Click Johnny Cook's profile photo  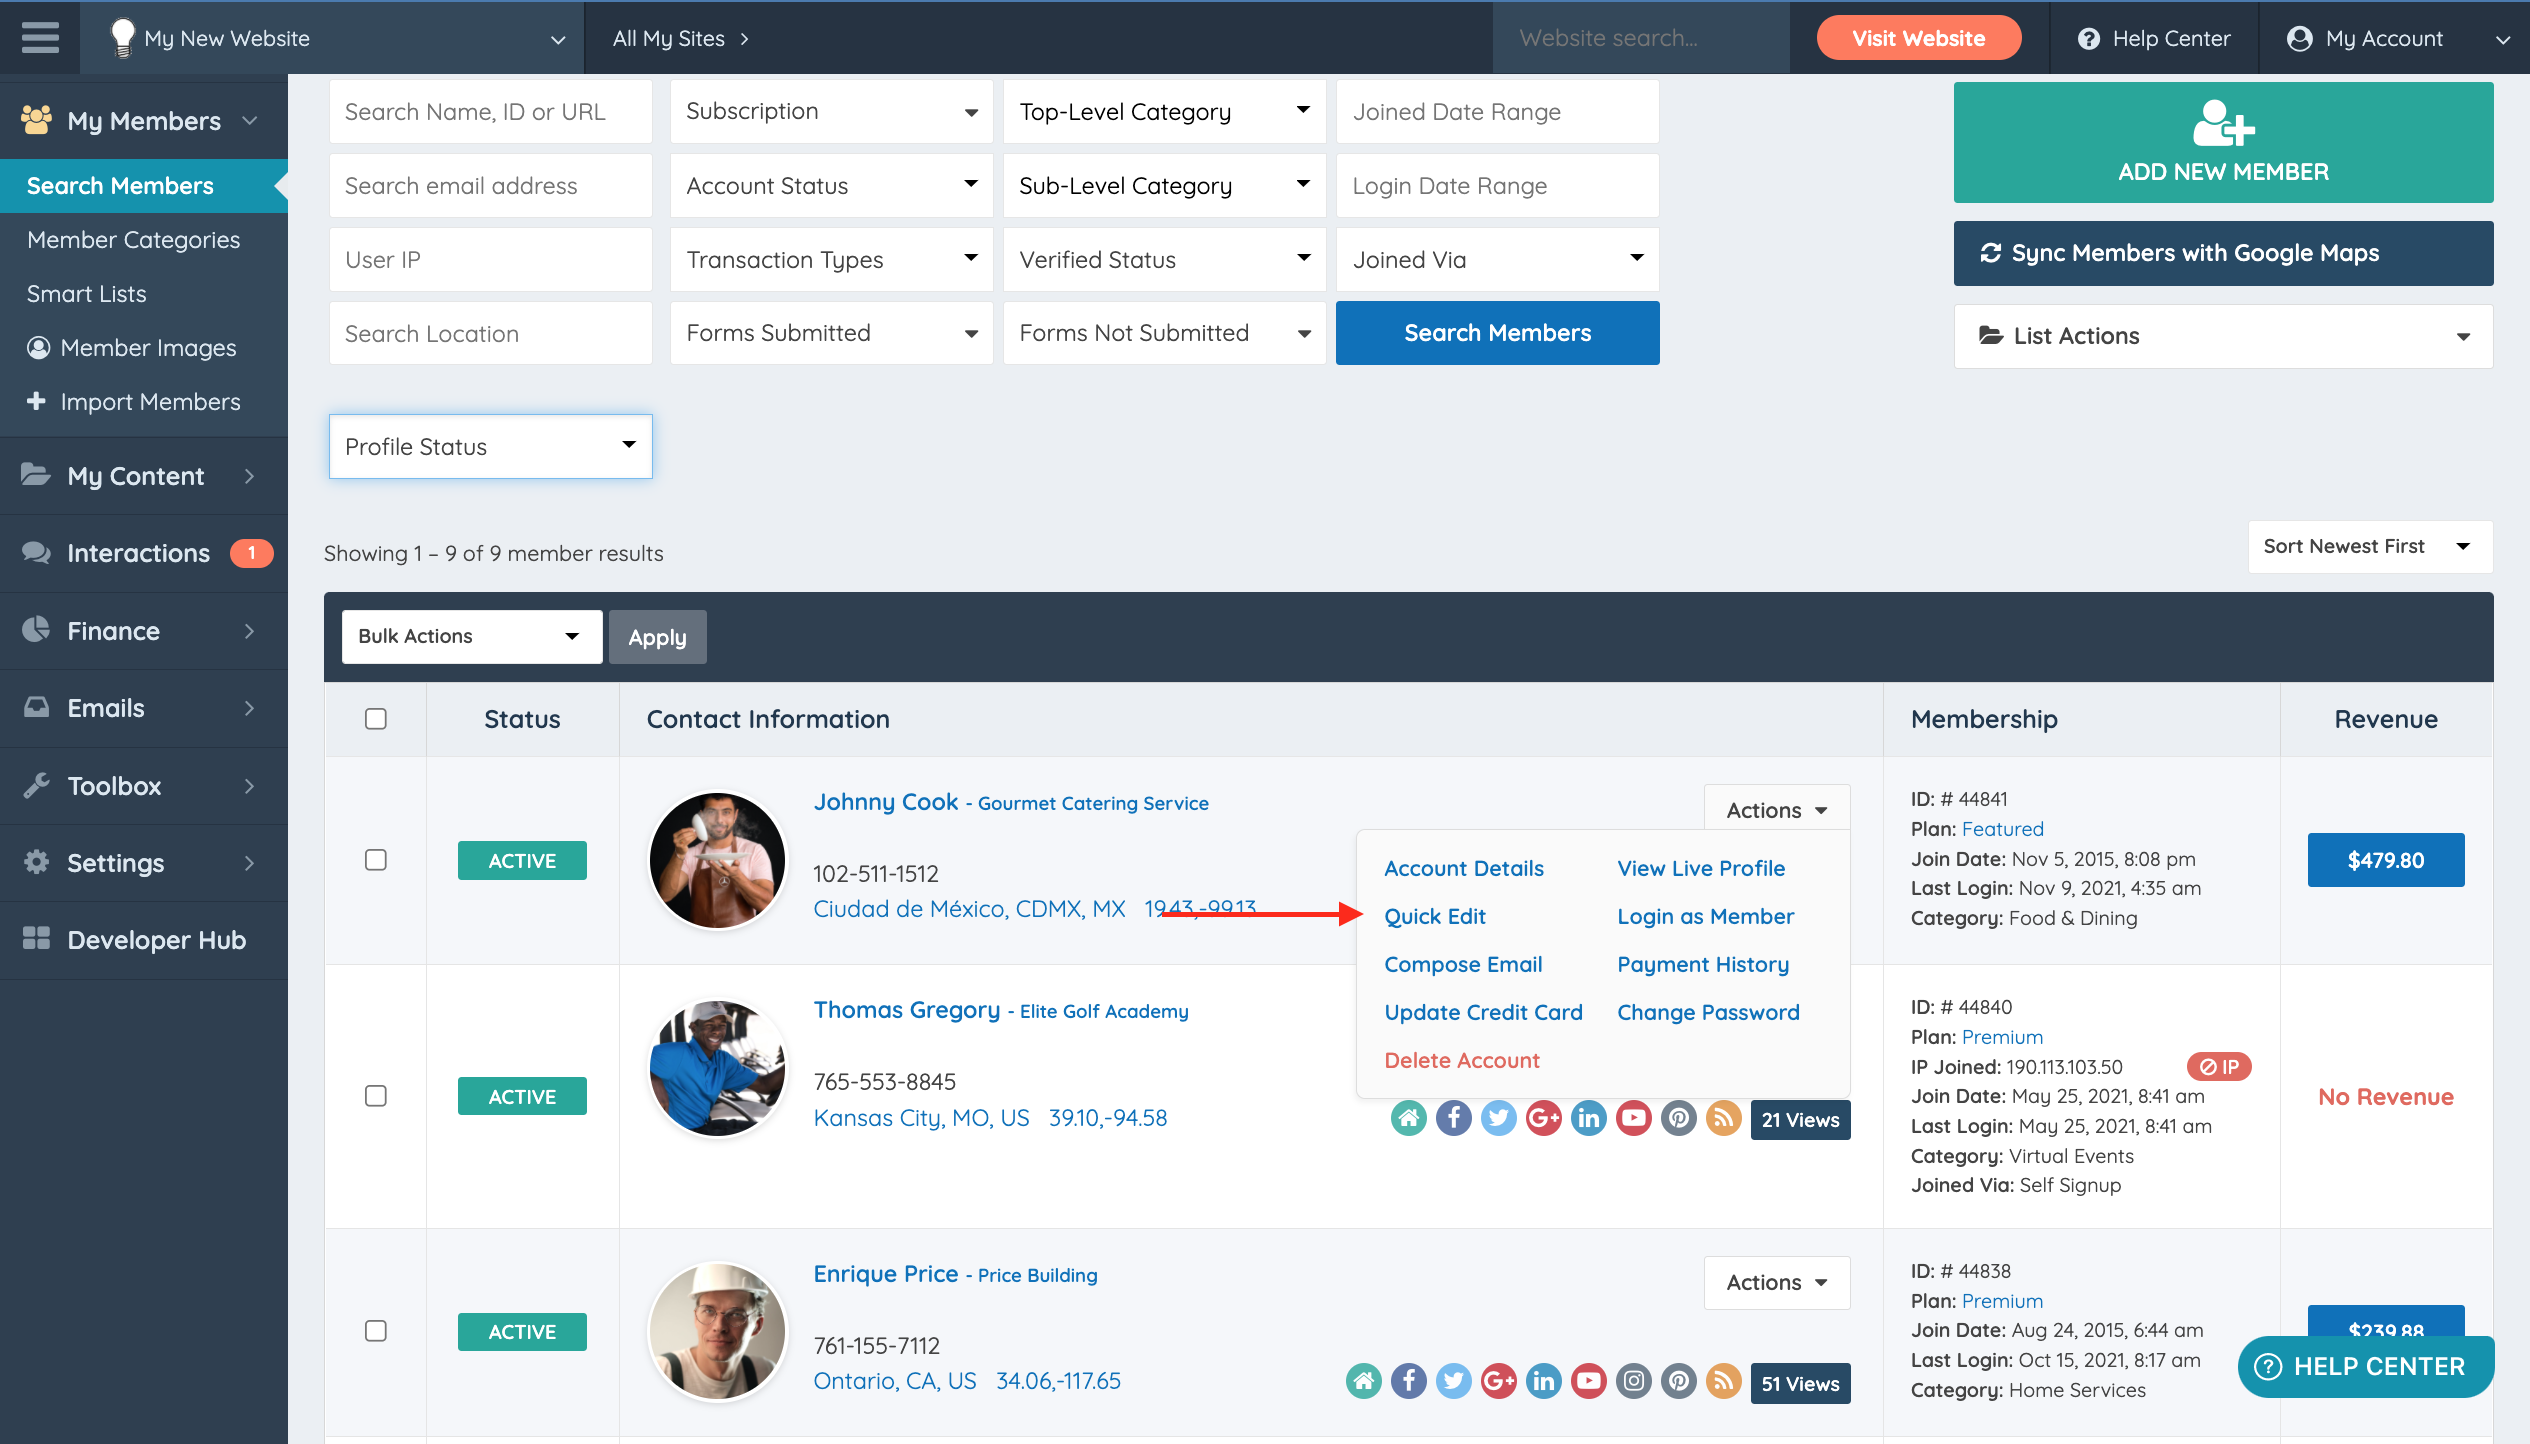(717, 860)
